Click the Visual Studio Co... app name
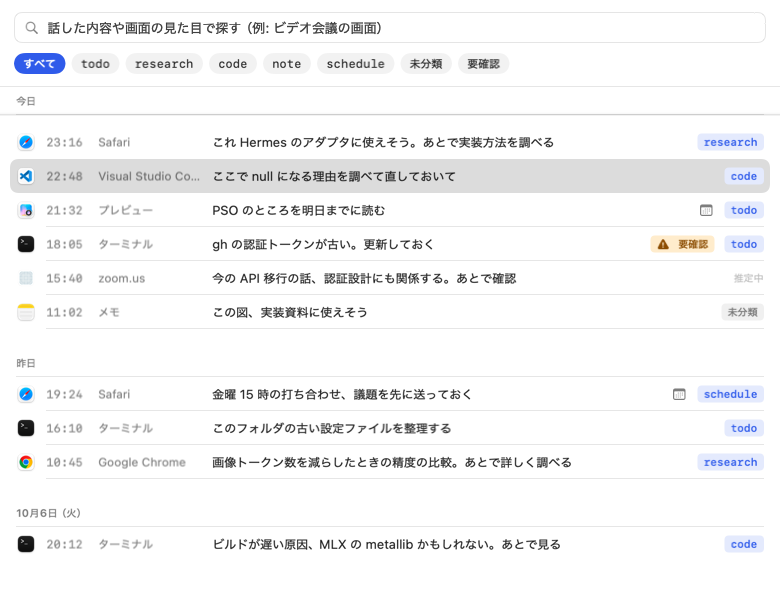The height and width of the screenshot is (600, 780). pos(149,176)
